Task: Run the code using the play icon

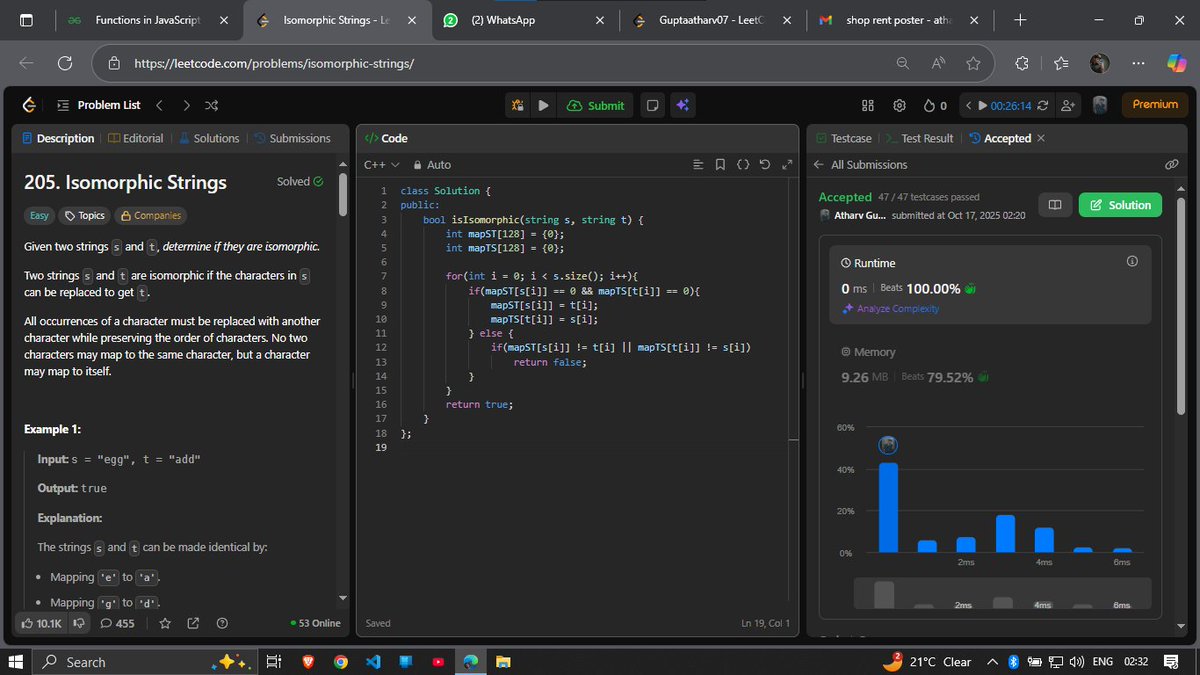Action: click(x=543, y=104)
